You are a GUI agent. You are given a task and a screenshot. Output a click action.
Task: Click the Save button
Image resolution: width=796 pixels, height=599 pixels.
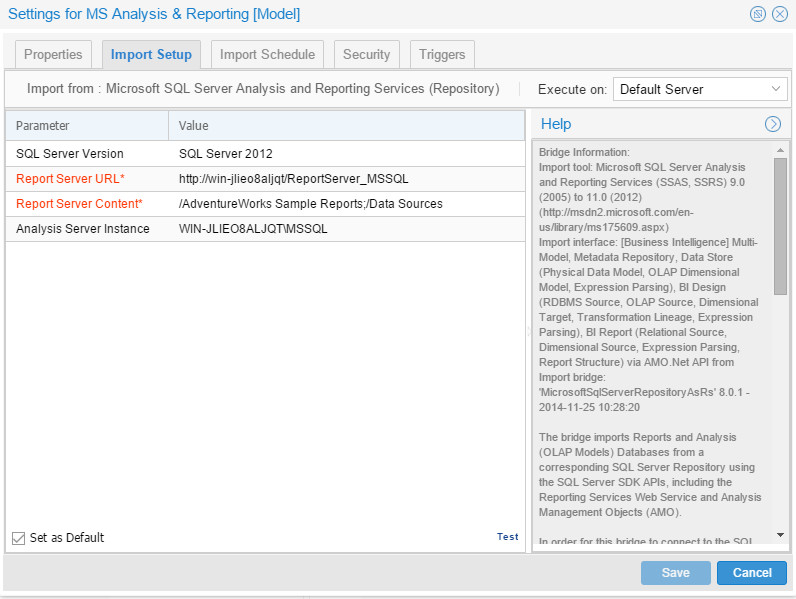pos(676,573)
